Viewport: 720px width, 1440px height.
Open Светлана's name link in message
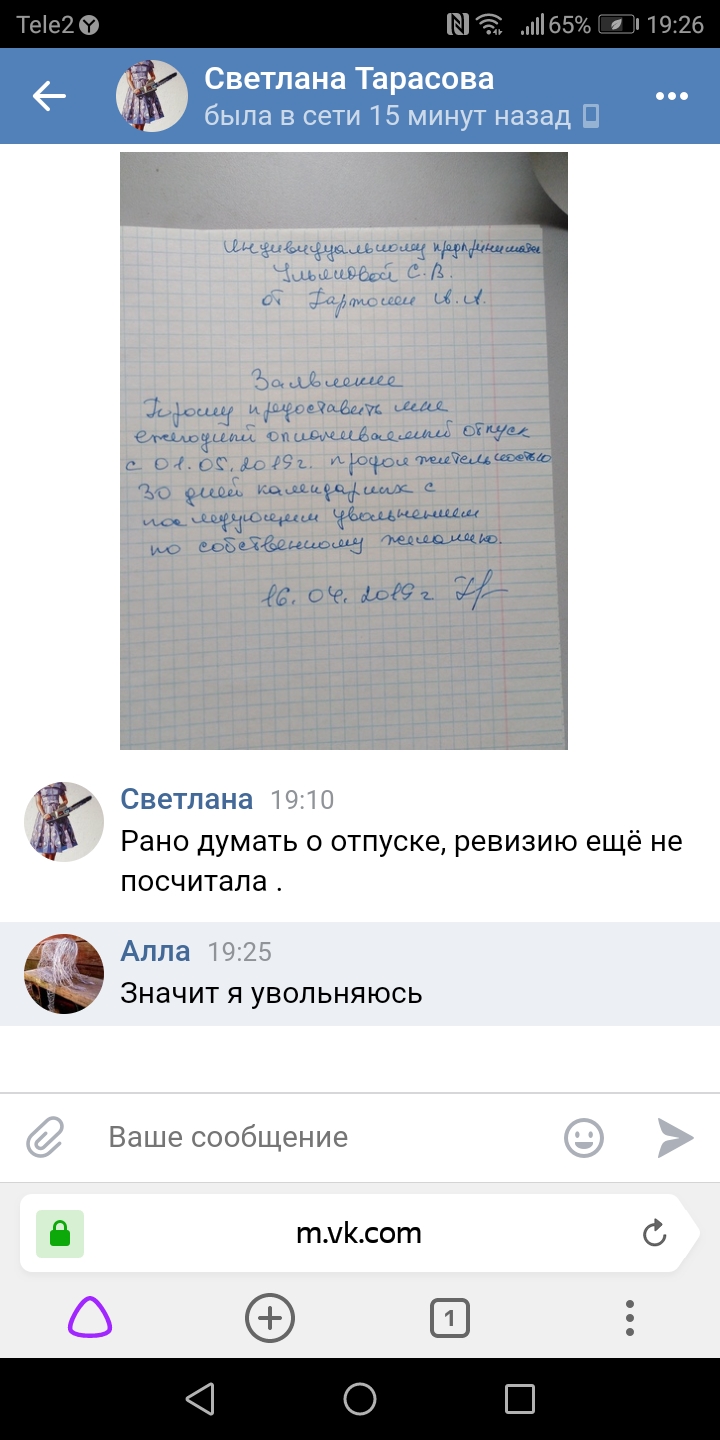tap(187, 799)
